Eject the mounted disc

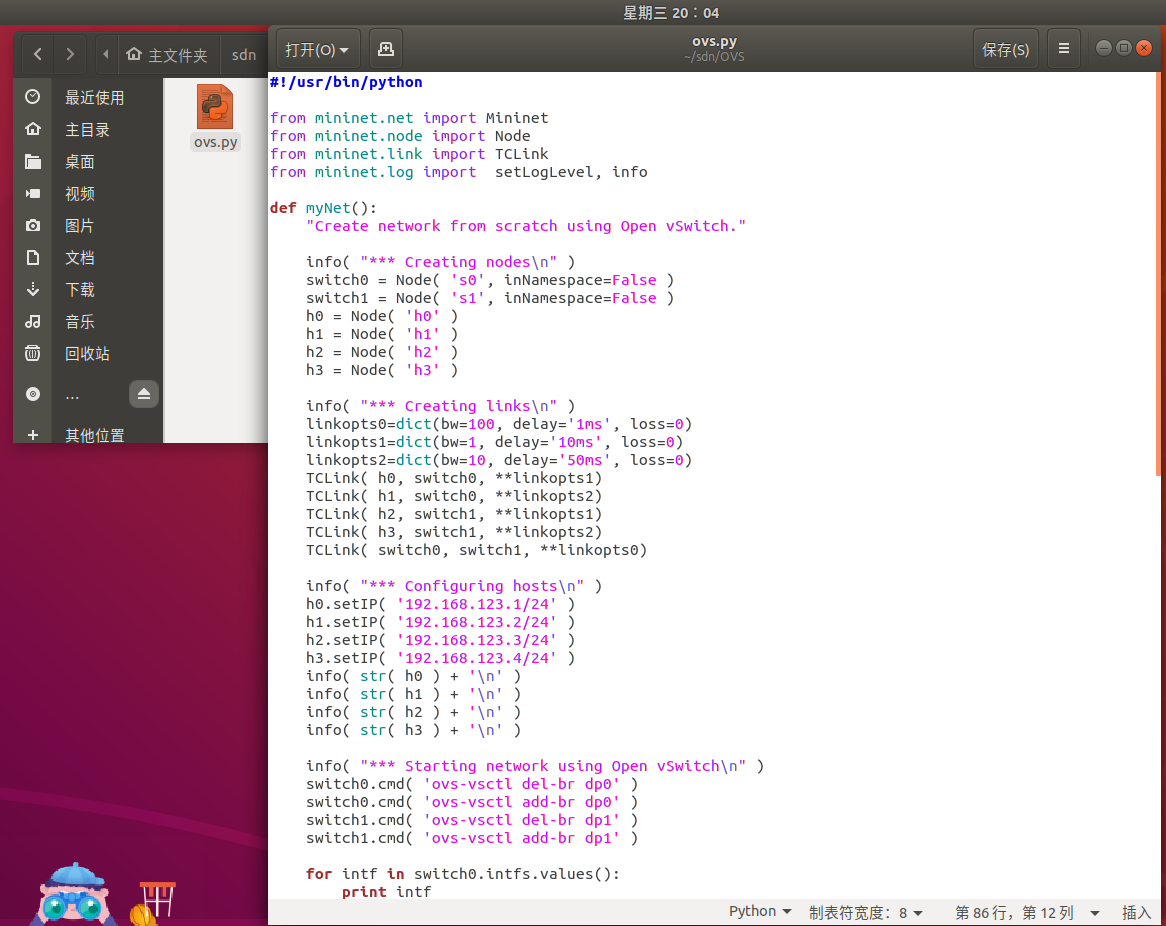tap(144, 394)
